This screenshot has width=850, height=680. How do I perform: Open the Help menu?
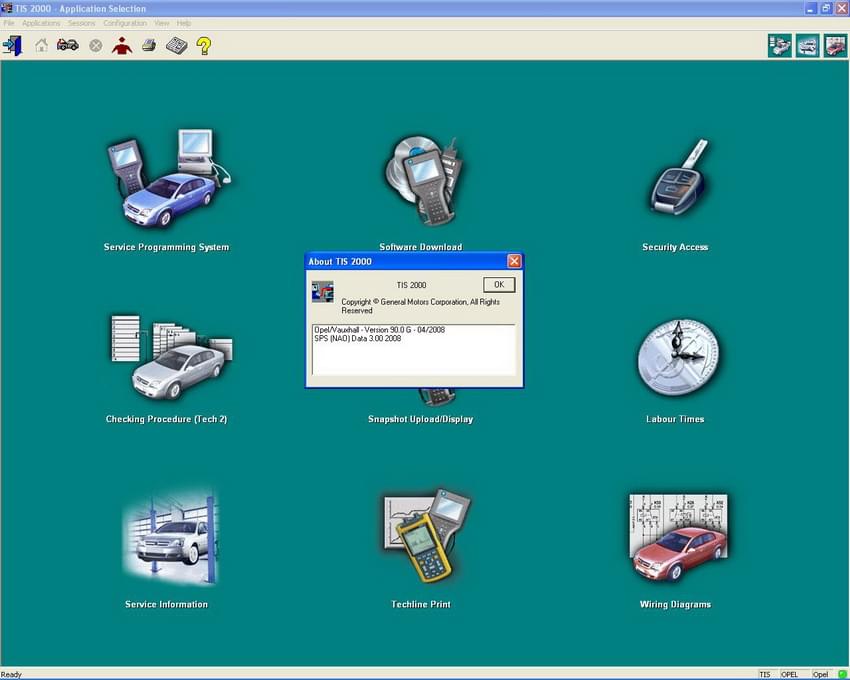pos(184,23)
